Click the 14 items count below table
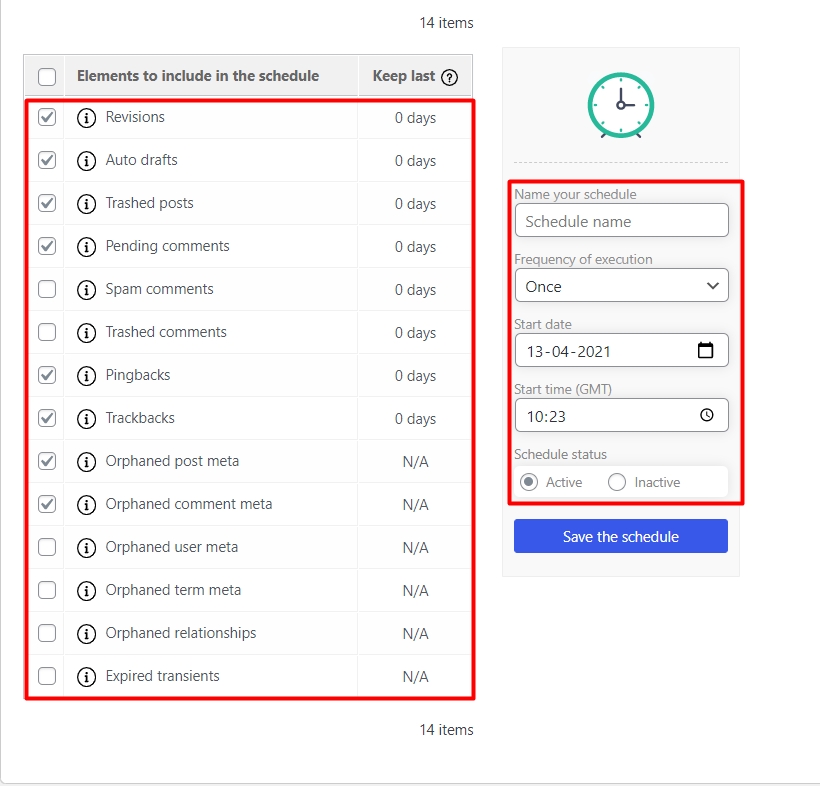The image size is (820, 786). pos(446,730)
